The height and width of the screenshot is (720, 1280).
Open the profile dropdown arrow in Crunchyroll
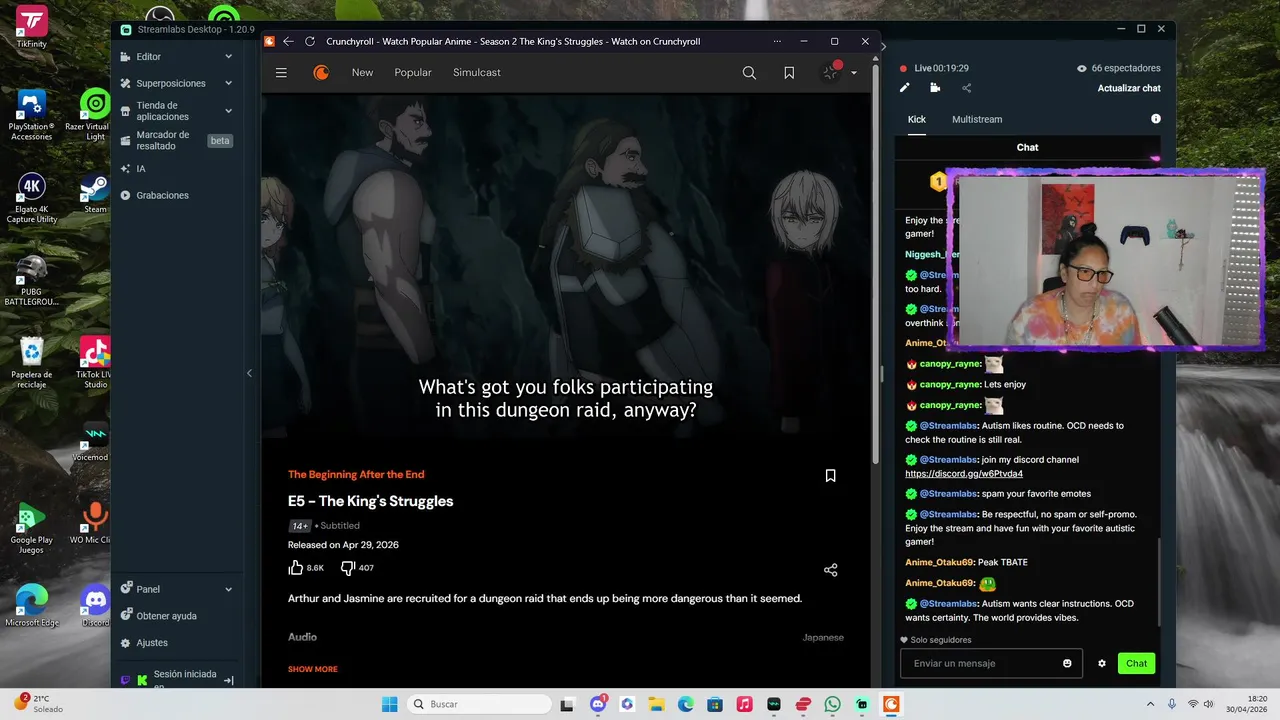(854, 73)
